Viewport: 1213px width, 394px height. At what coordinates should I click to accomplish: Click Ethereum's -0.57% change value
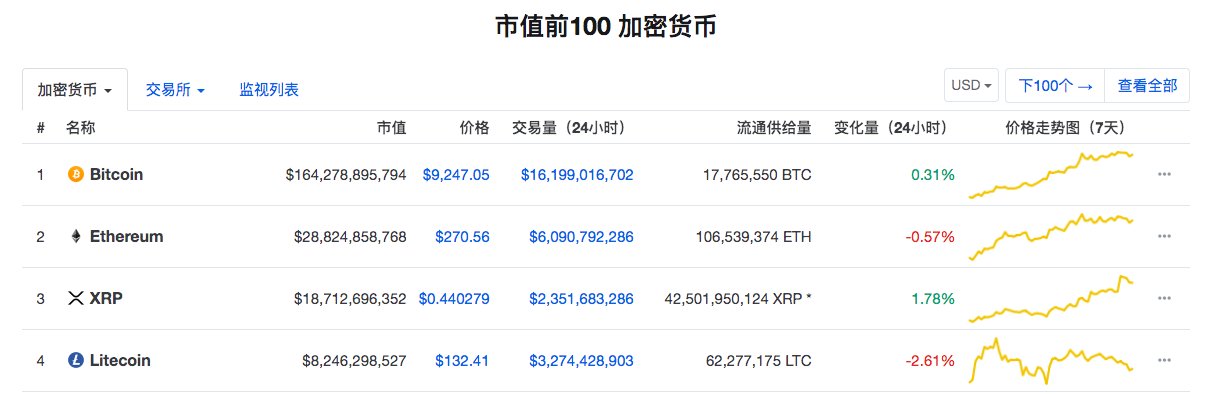click(930, 237)
